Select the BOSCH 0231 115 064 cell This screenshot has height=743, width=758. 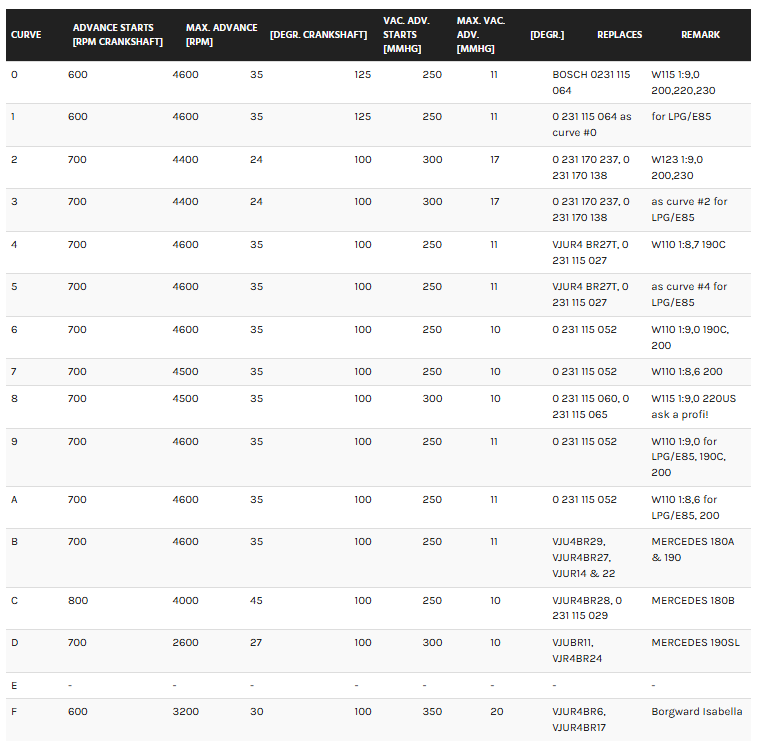[591, 83]
